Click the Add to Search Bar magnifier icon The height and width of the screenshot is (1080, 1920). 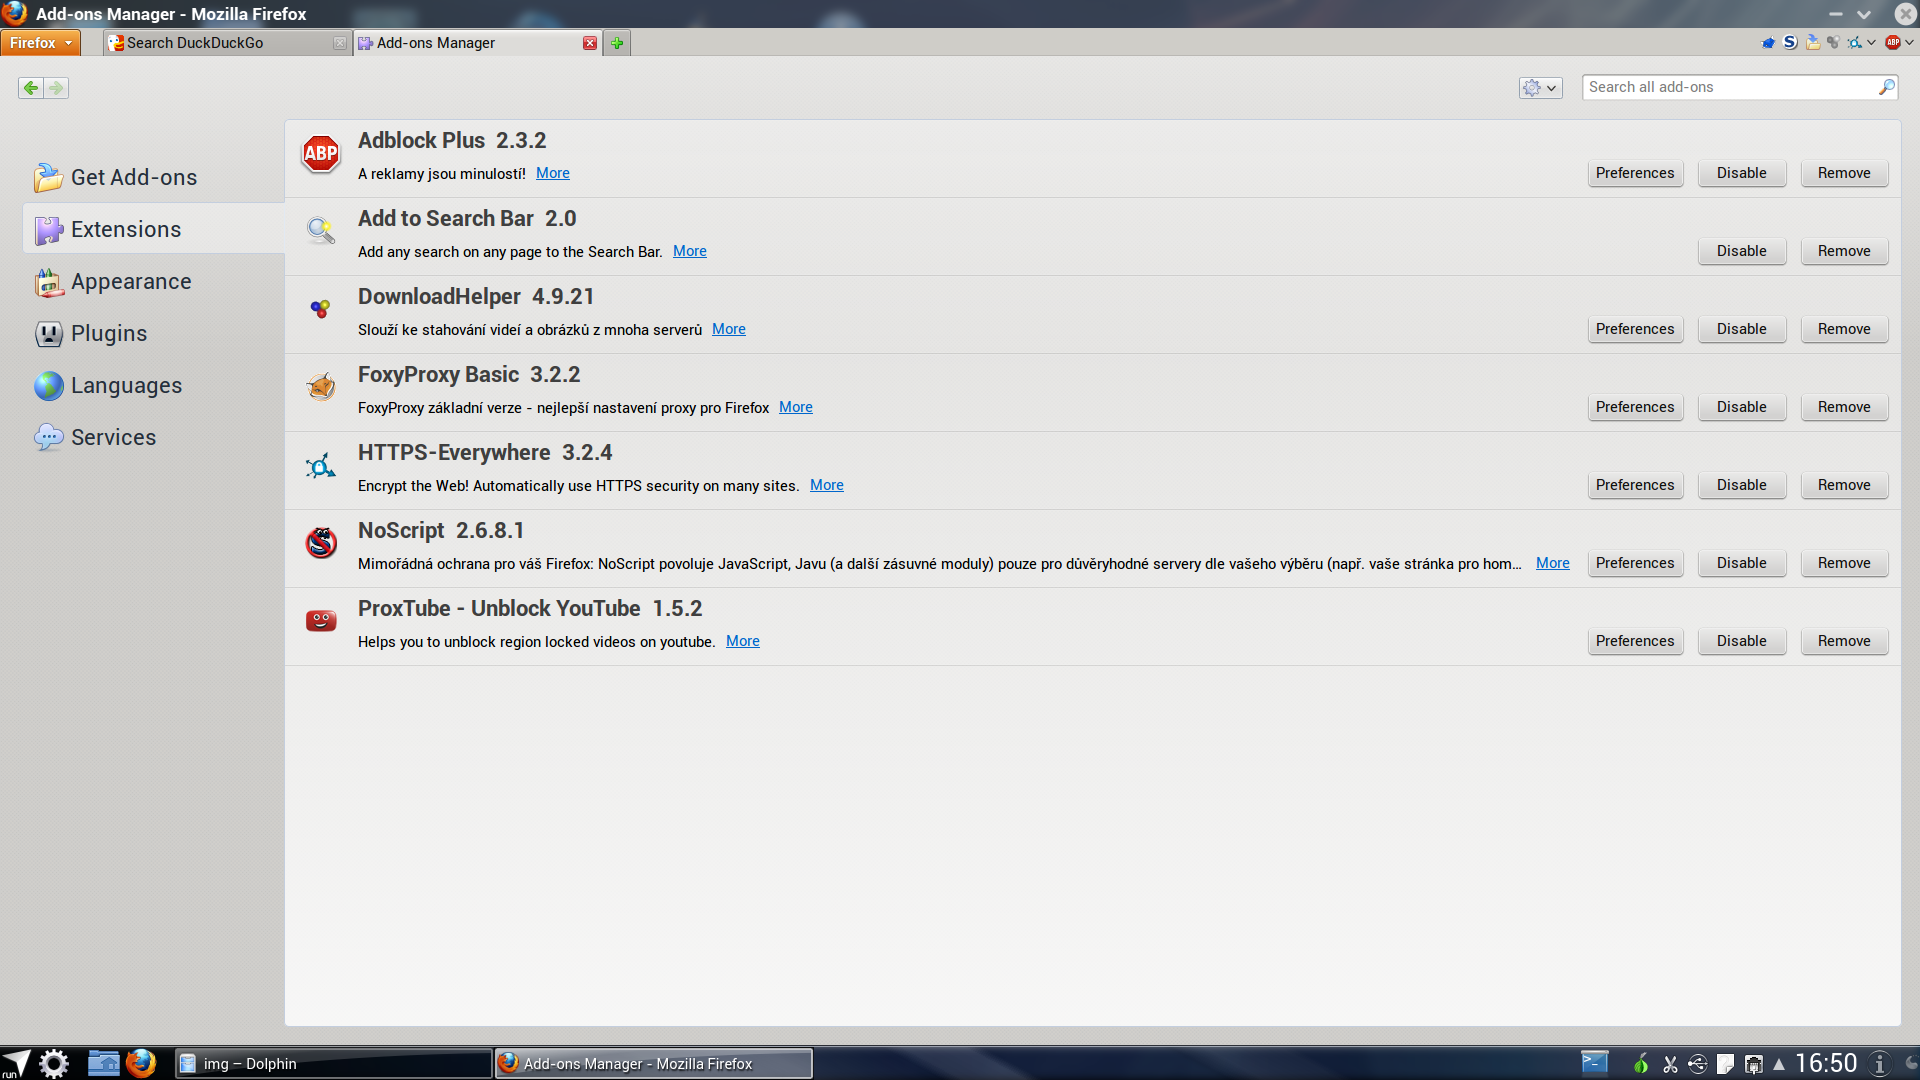point(321,231)
